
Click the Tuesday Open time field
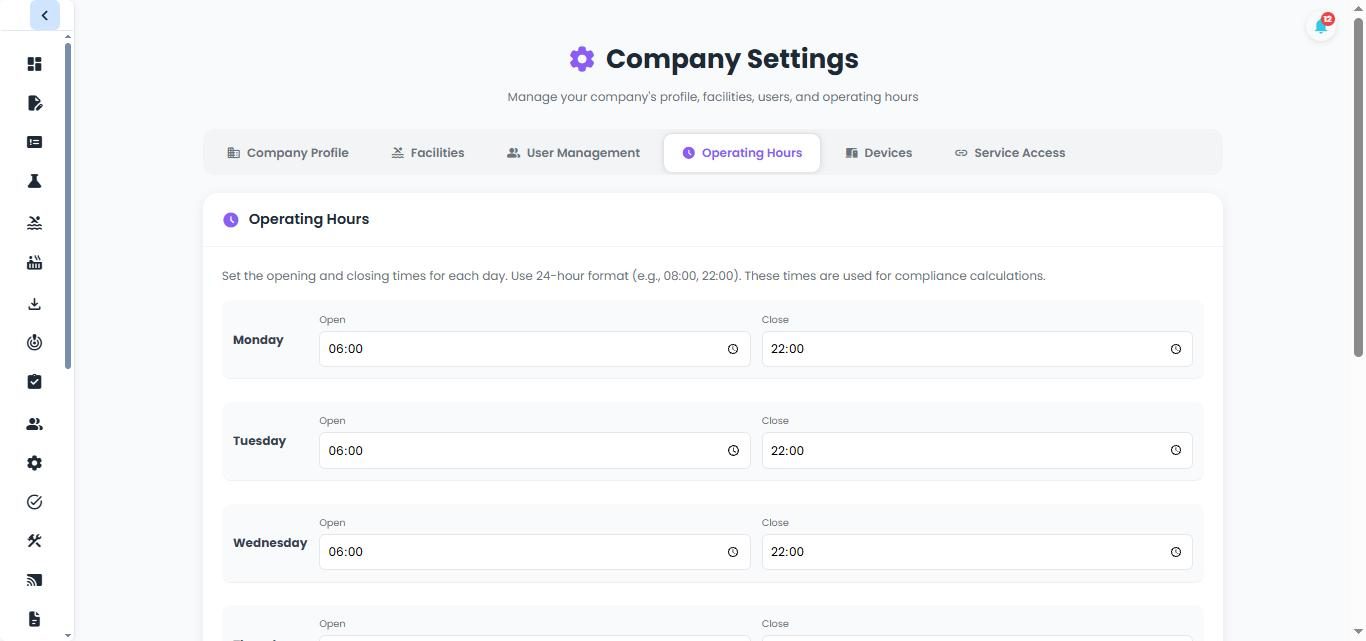coord(535,451)
